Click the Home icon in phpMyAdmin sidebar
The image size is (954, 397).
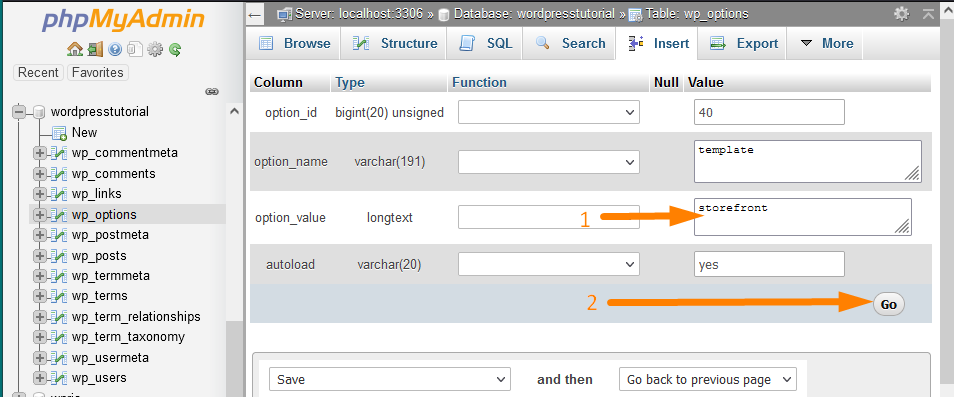coord(74,49)
